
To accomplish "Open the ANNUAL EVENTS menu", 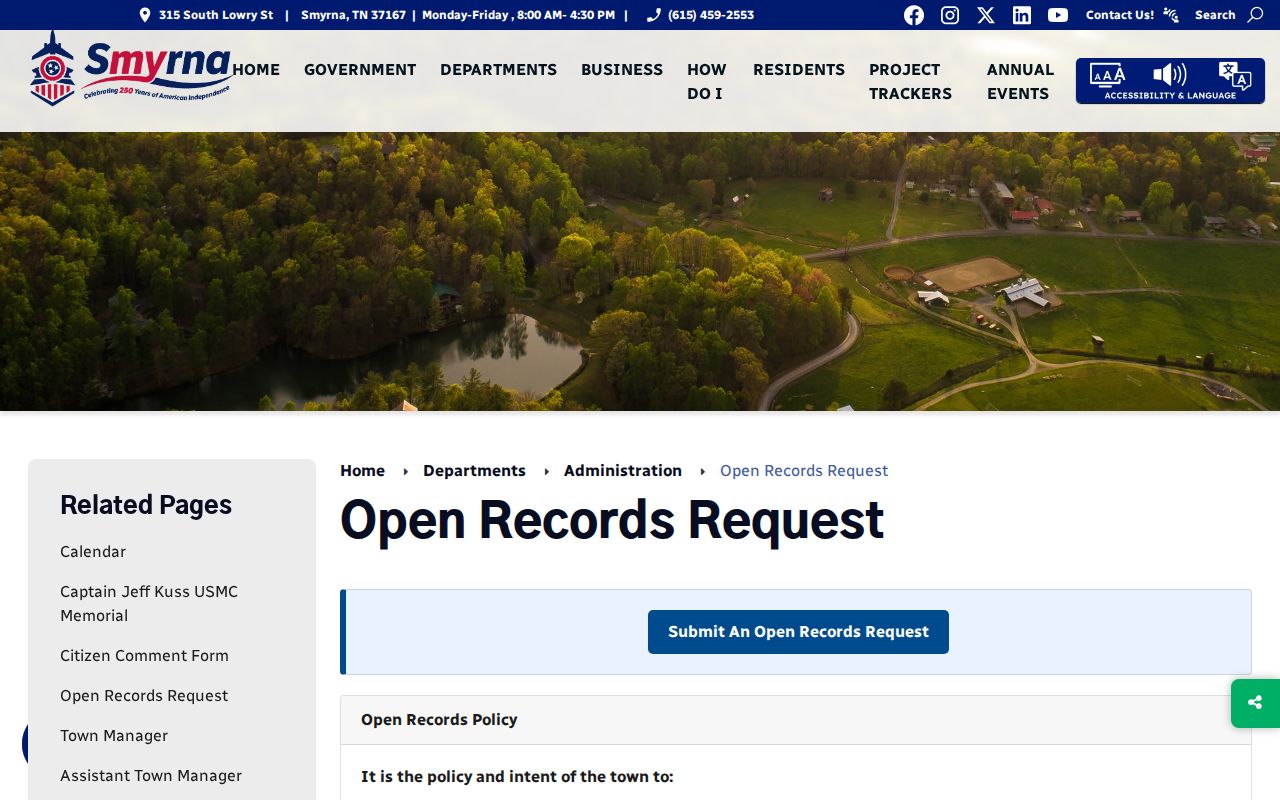I will click(x=1020, y=81).
